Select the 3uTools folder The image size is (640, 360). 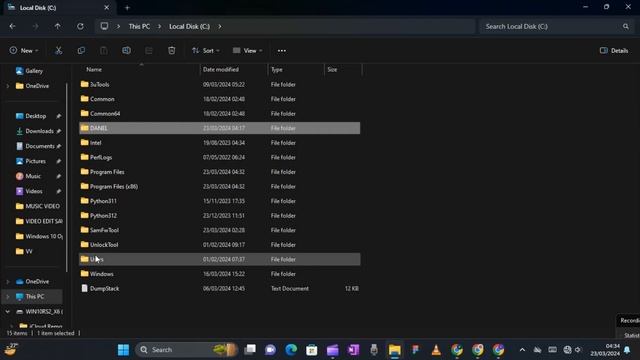220,84
